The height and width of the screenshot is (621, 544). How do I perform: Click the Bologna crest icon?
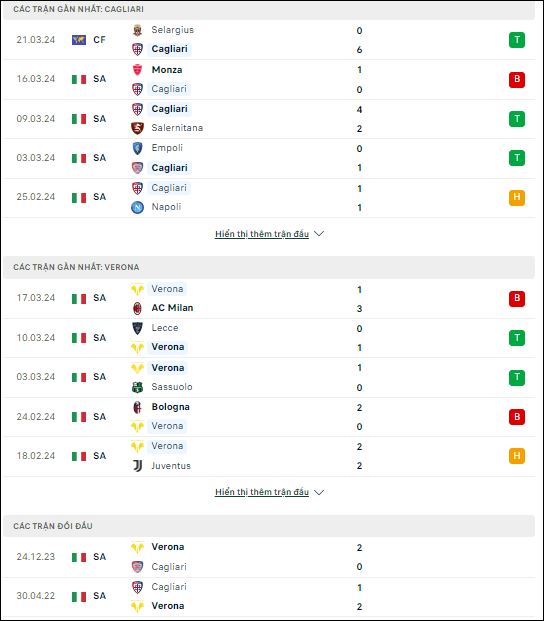click(137, 407)
